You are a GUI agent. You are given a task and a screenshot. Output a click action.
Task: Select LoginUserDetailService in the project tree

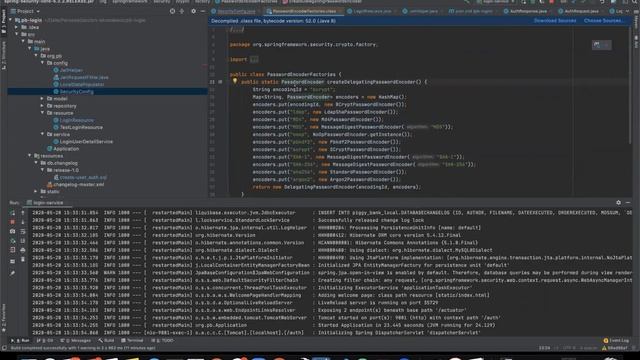[x=86, y=142]
